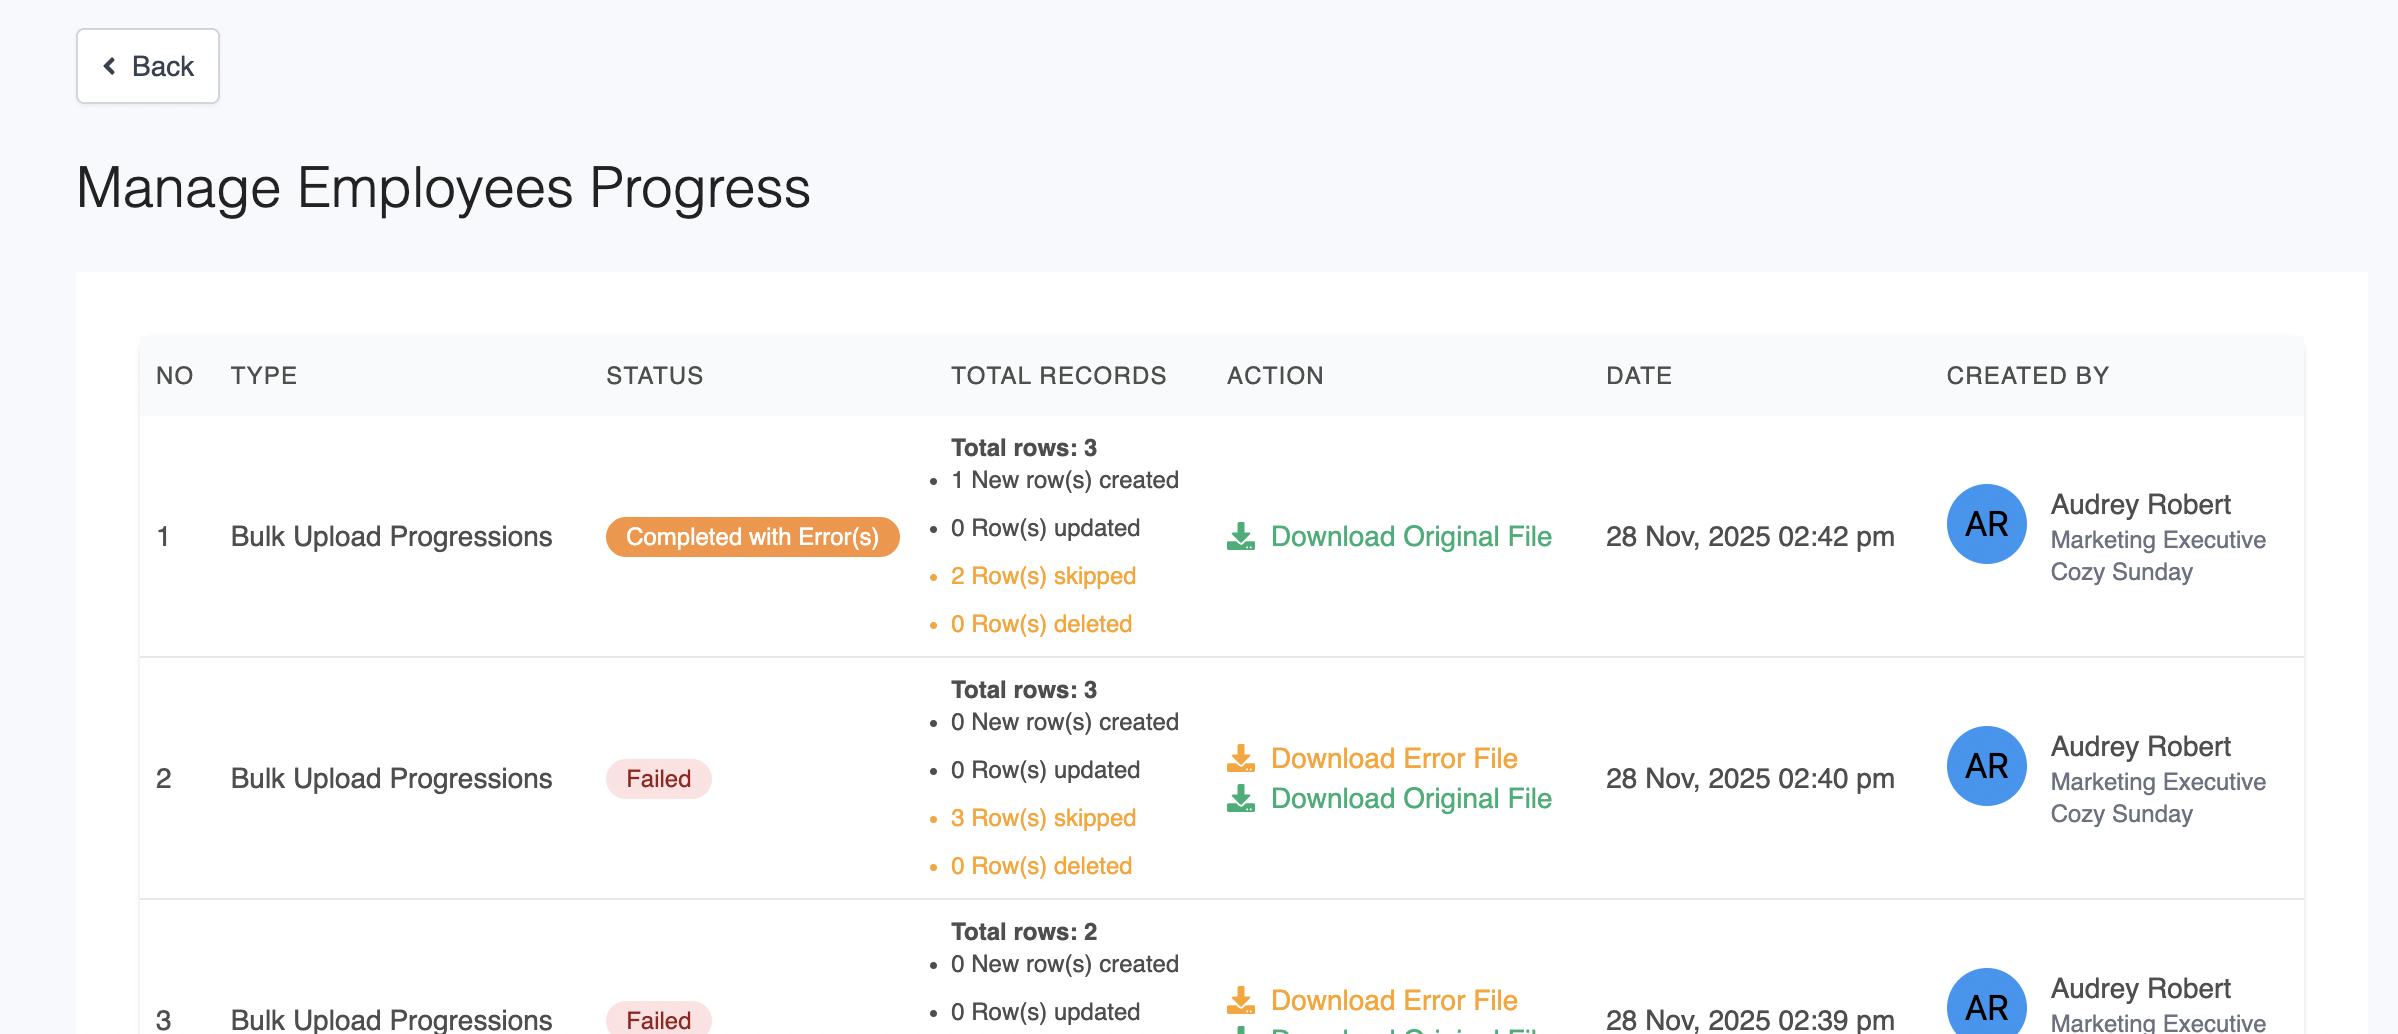This screenshot has width=2398, height=1034.
Task: Click '0 Row(s) deleted' in row 1
Action: [1041, 624]
